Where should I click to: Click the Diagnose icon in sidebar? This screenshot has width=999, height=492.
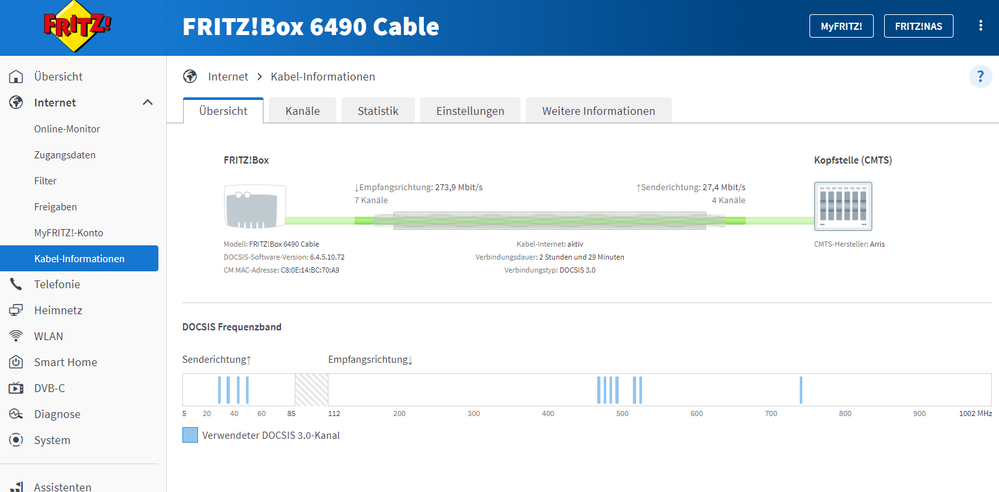click(x=15, y=414)
